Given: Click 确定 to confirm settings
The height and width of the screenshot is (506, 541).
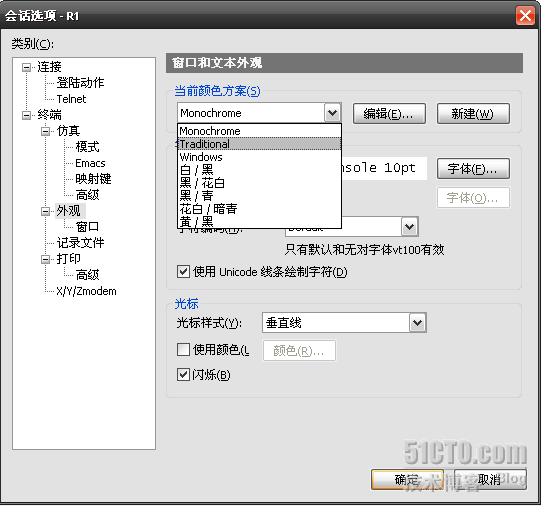Looking at the screenshot, I should click(407, 479).
